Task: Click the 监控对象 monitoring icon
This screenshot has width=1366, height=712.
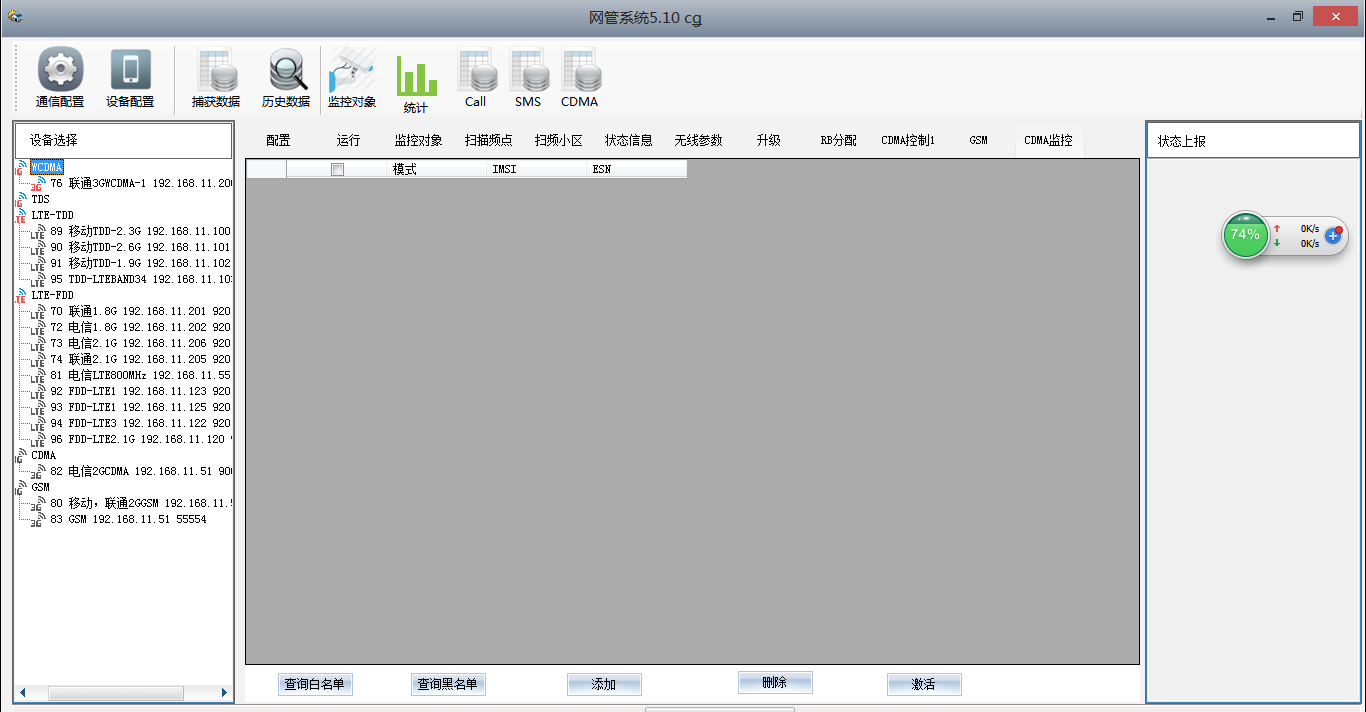Action: point(352,77)
